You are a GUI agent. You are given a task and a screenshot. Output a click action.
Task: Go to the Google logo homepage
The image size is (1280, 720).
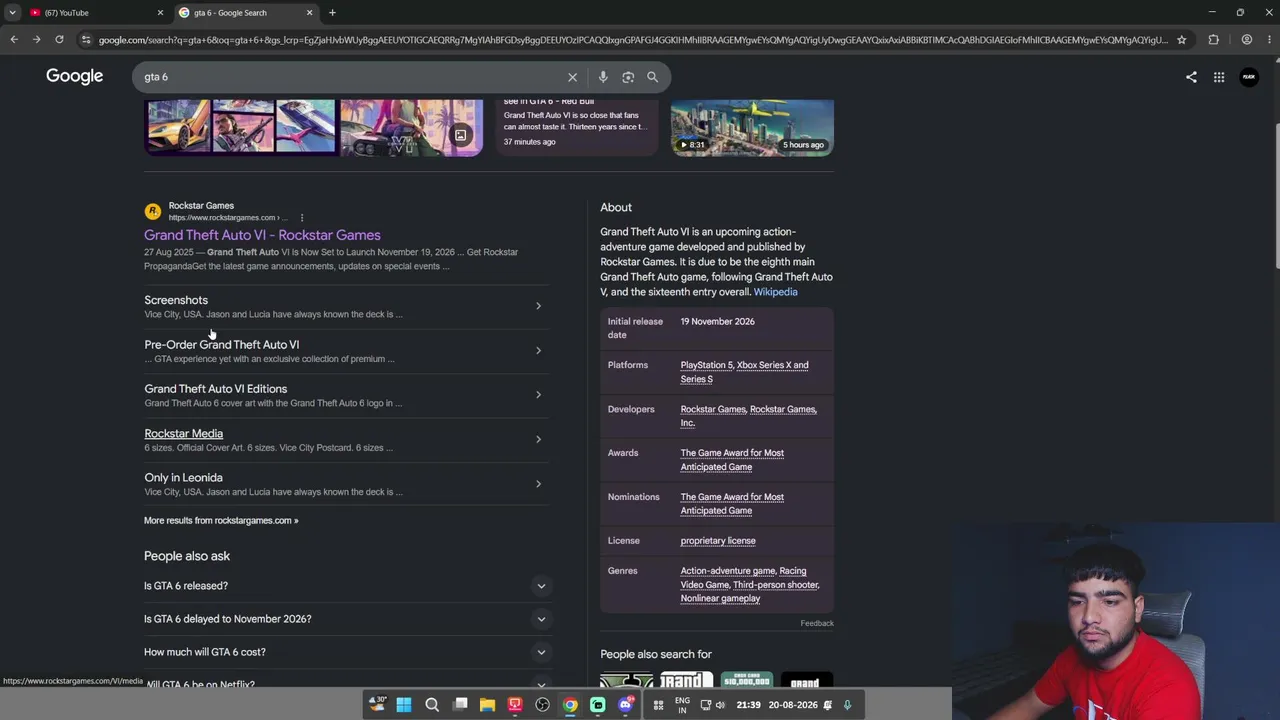(x=74, y=77)
